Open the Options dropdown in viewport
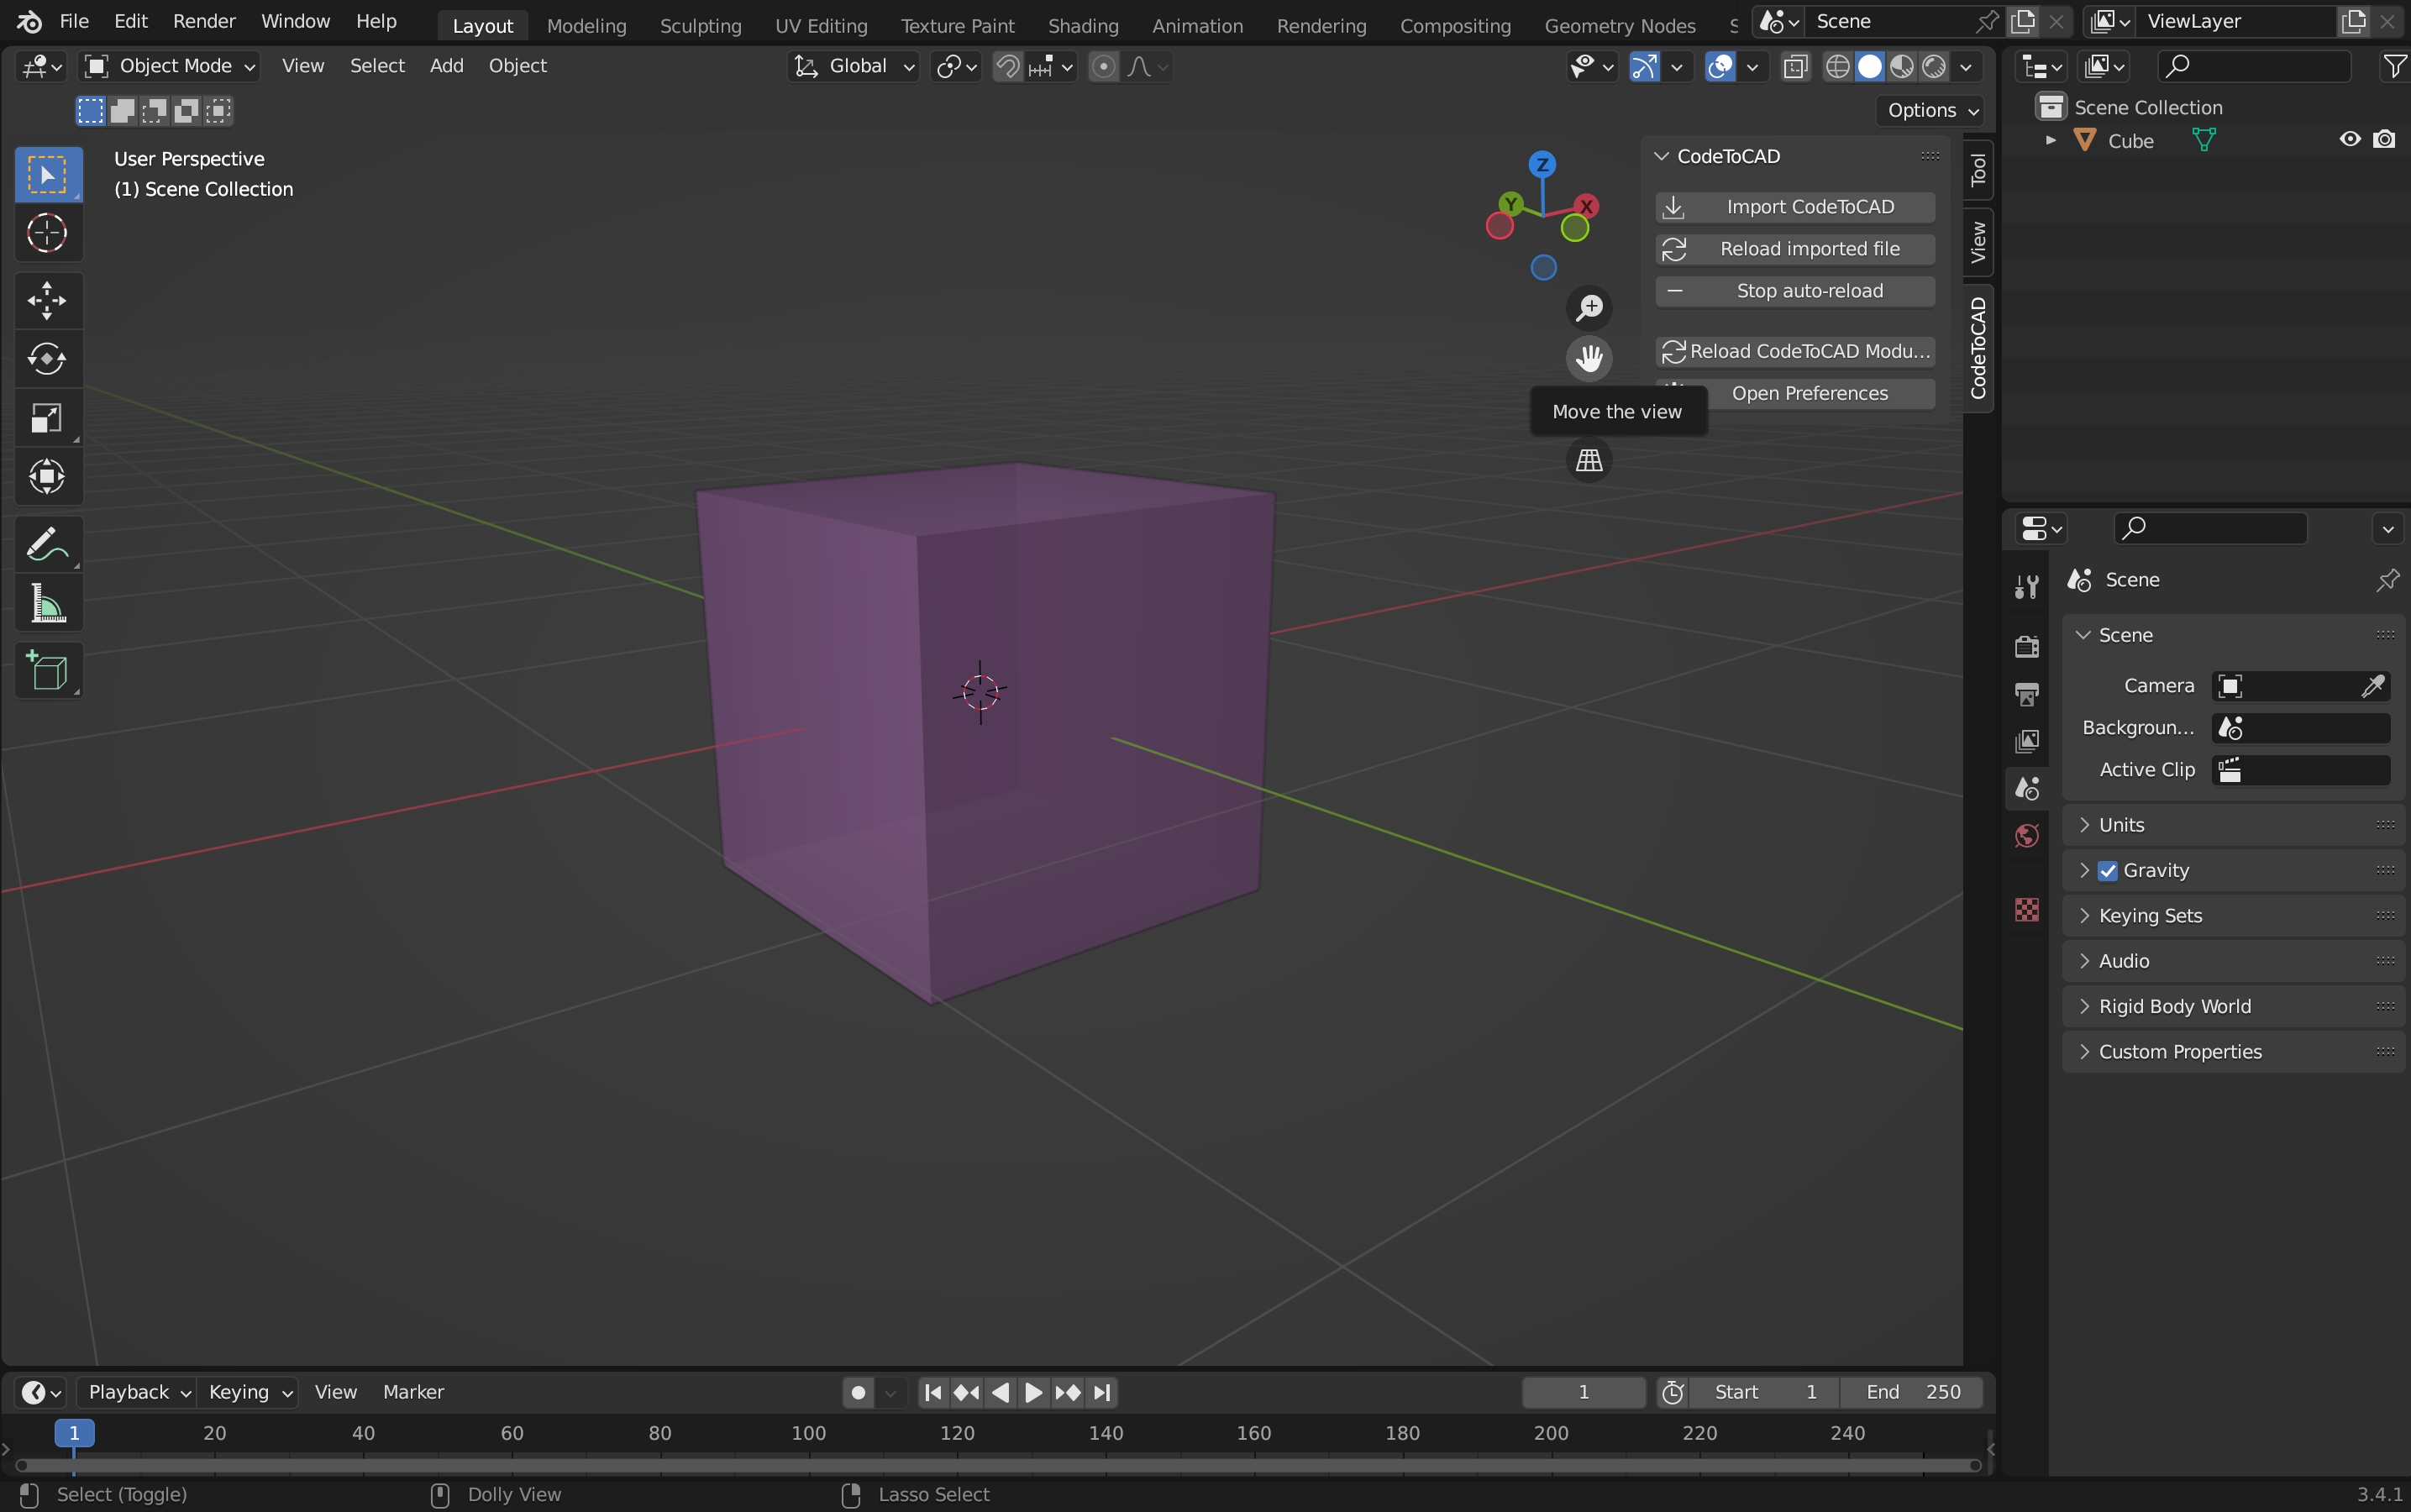Viewport: 2411px width, 1512px height. tap(1932, 110)
